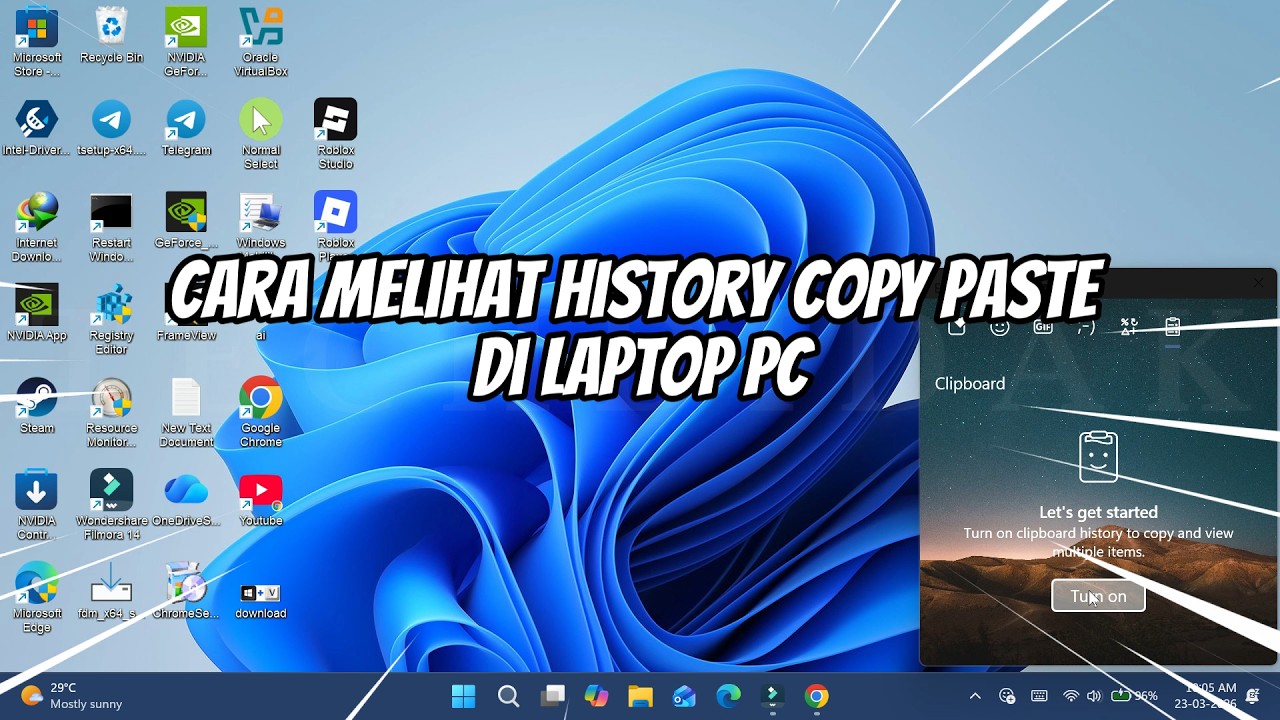Image resolution: width=1280 pixels, height=720 pixels.
Task: Open the notification bell in the taskbar
Action: click(x=1253, y=696)
